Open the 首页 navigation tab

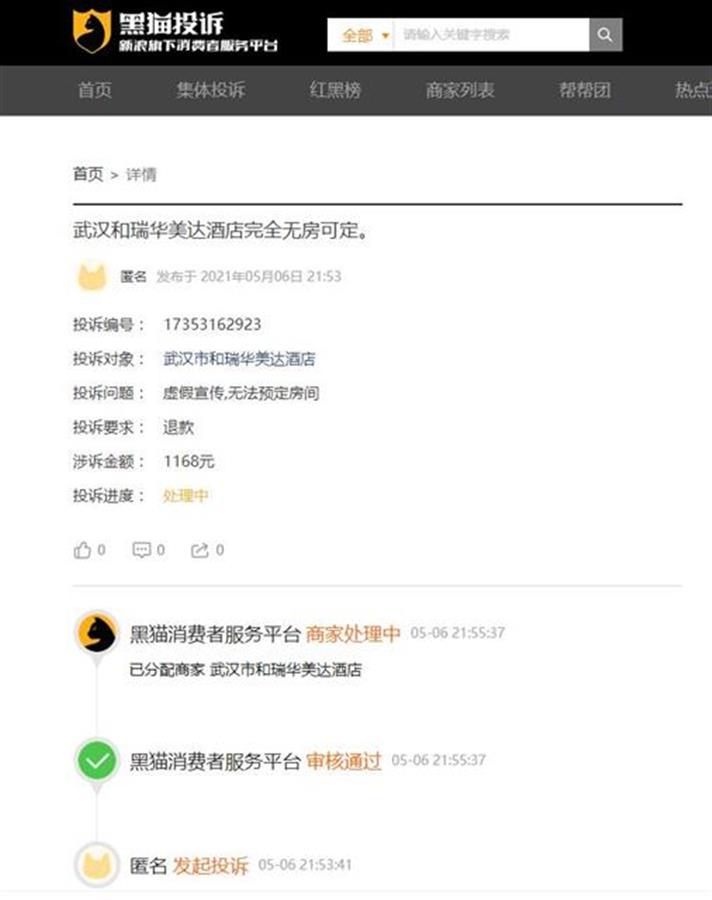(95, 90)
